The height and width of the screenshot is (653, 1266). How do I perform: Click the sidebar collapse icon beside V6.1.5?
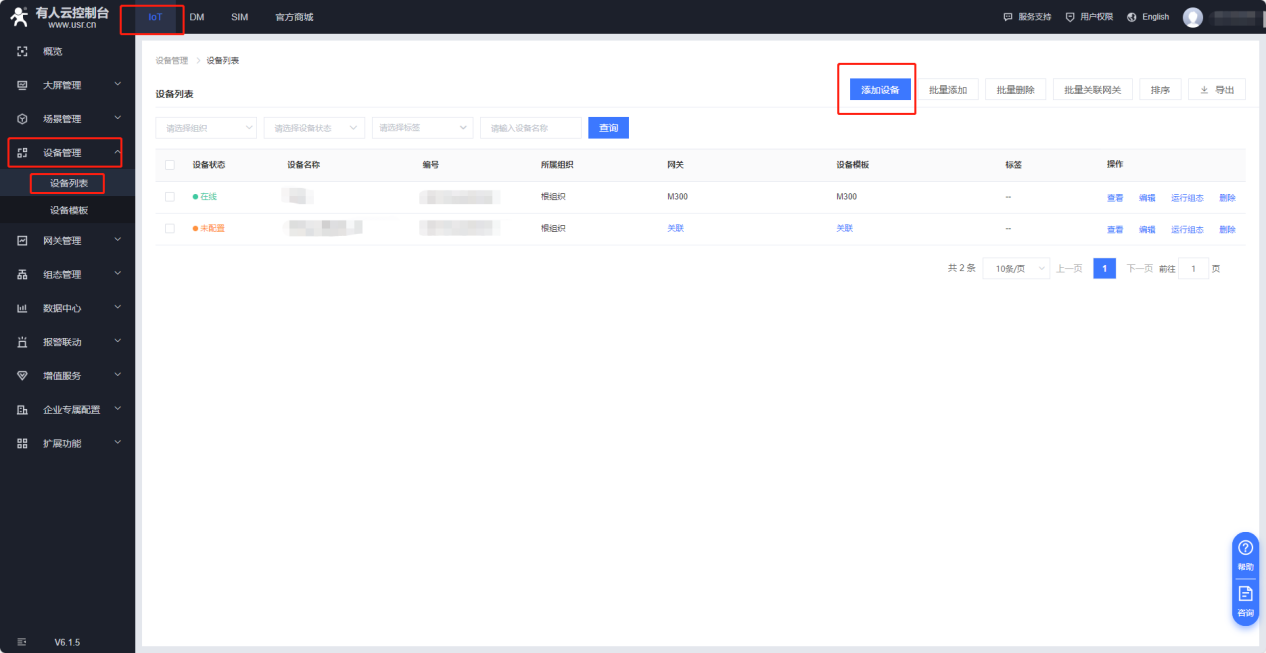point(22,642)
